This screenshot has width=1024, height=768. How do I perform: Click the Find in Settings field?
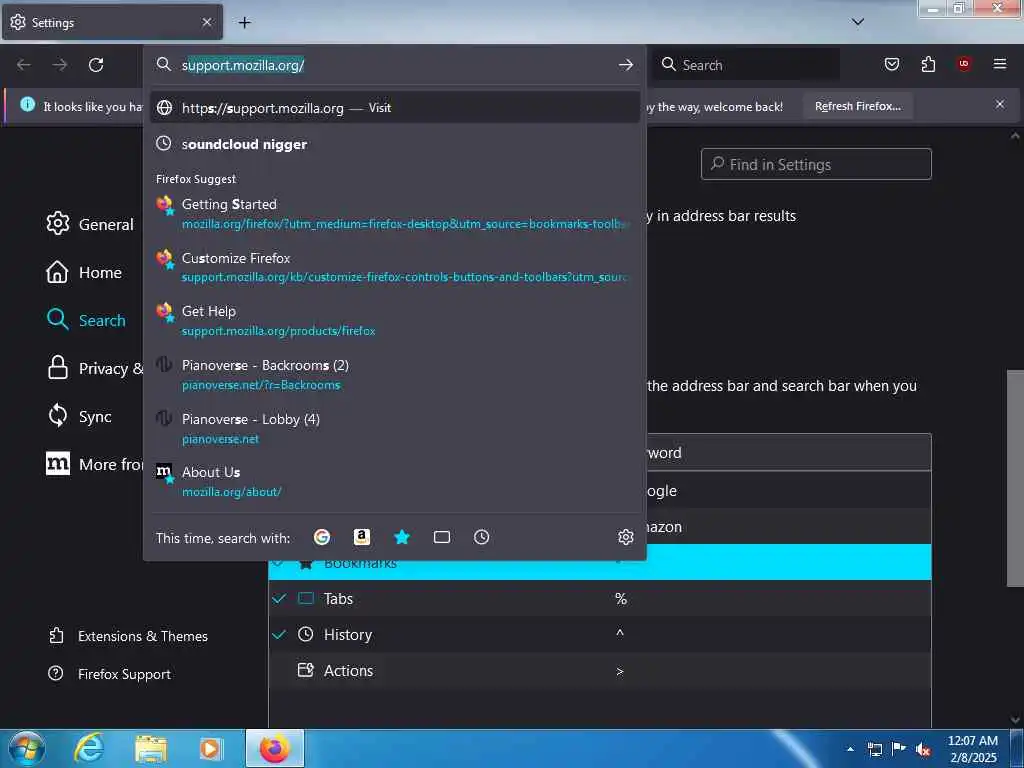(x=816, y=164)
